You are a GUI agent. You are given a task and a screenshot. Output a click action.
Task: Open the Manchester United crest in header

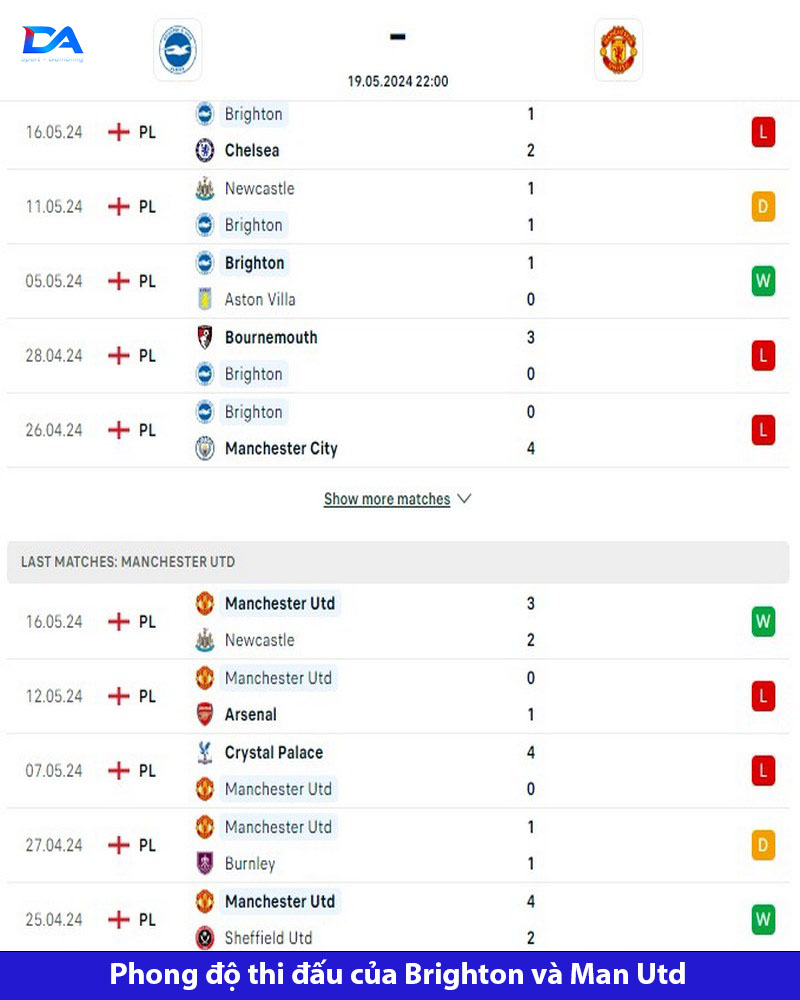[x=618, y=50]
